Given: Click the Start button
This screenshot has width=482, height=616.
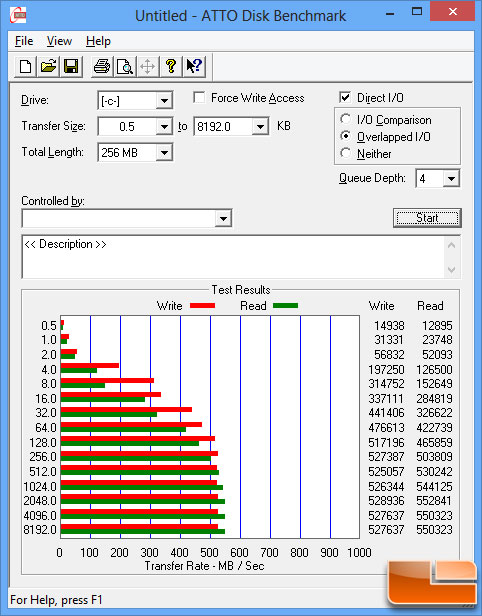Looking at the screenshot, I should click(x=427, y=218).
